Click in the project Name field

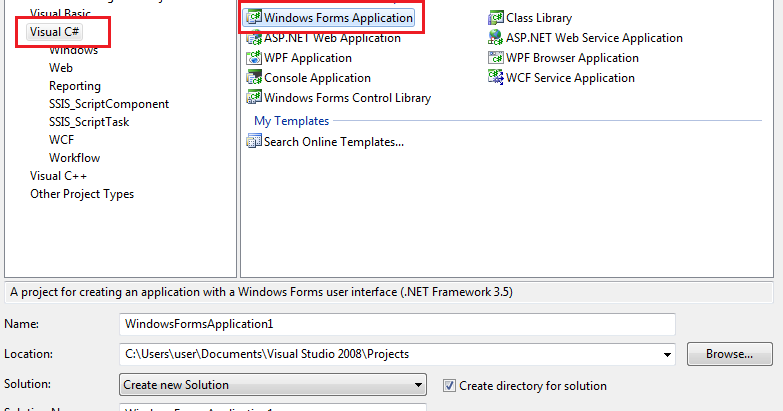pos(397,324)
